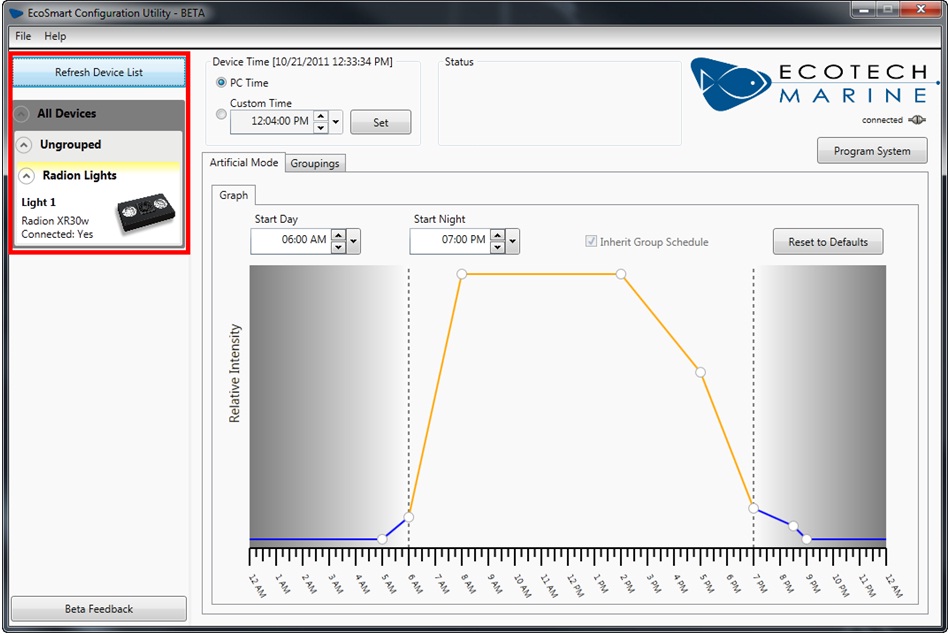The image size is (950, 634).
Task: Select the graph point at 9 PM
Action: (806, 538)
